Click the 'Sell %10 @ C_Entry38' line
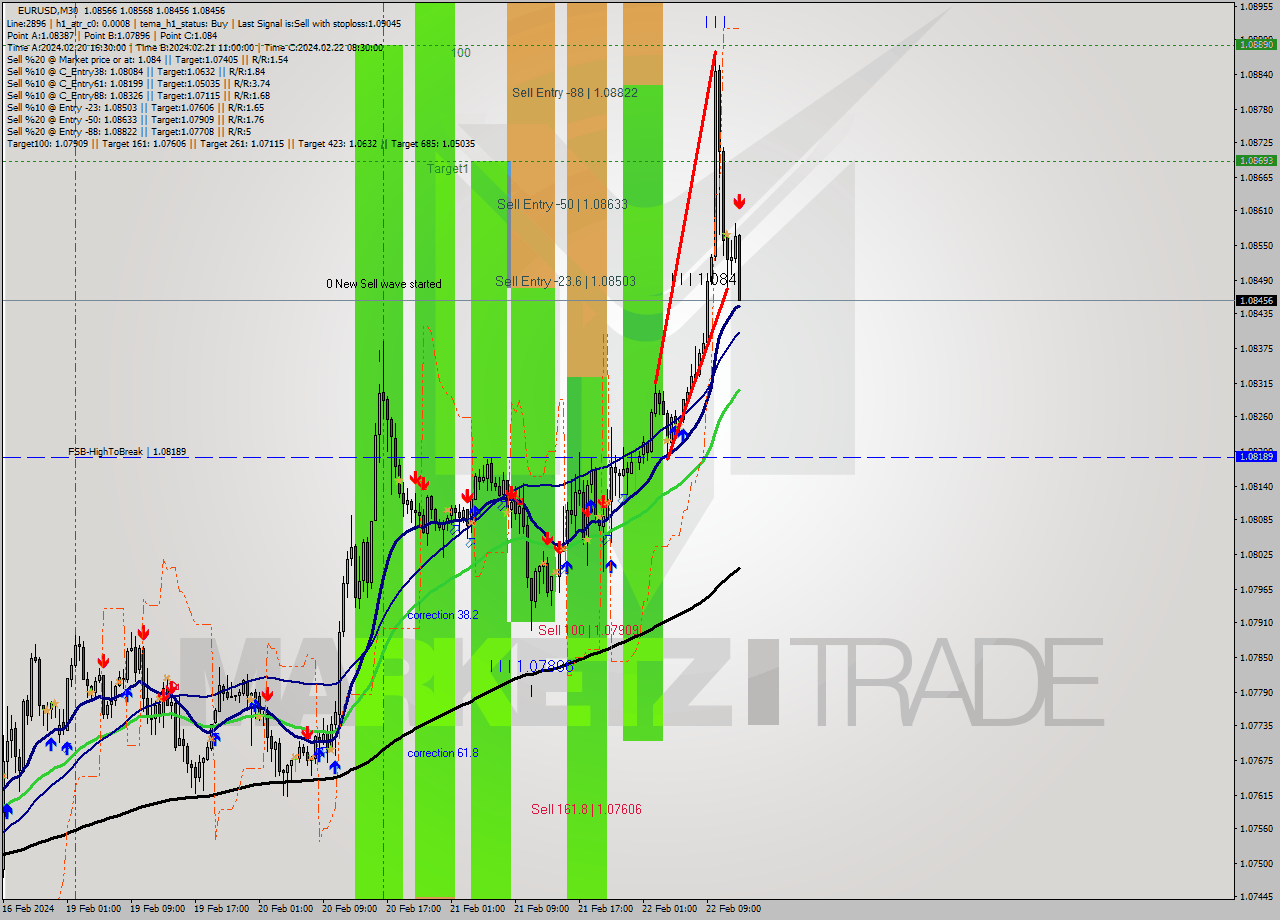 click(136, 71)
